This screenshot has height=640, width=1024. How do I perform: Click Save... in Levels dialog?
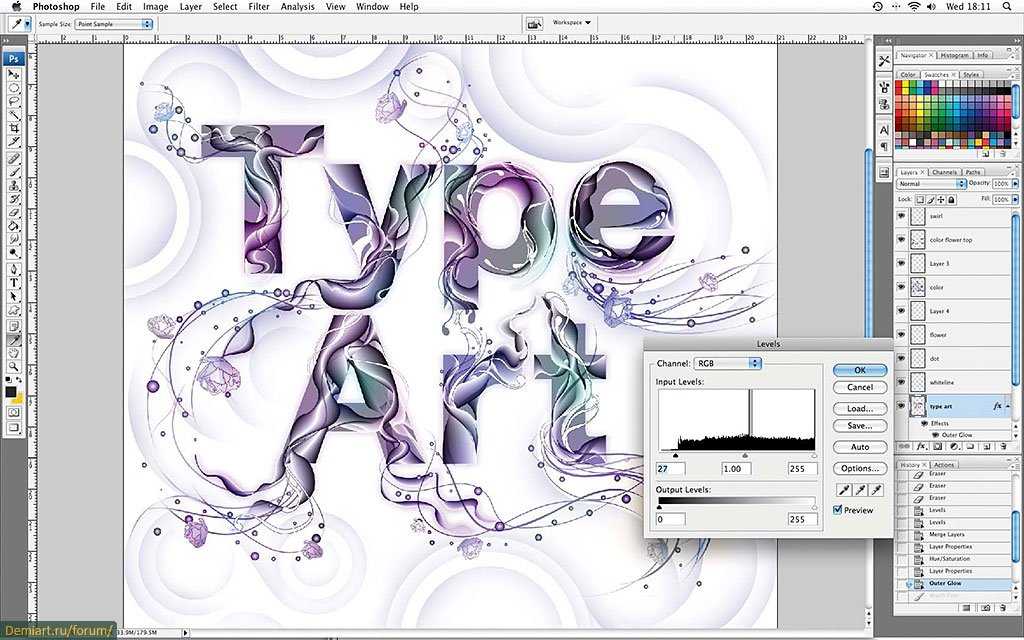[860, 426]
